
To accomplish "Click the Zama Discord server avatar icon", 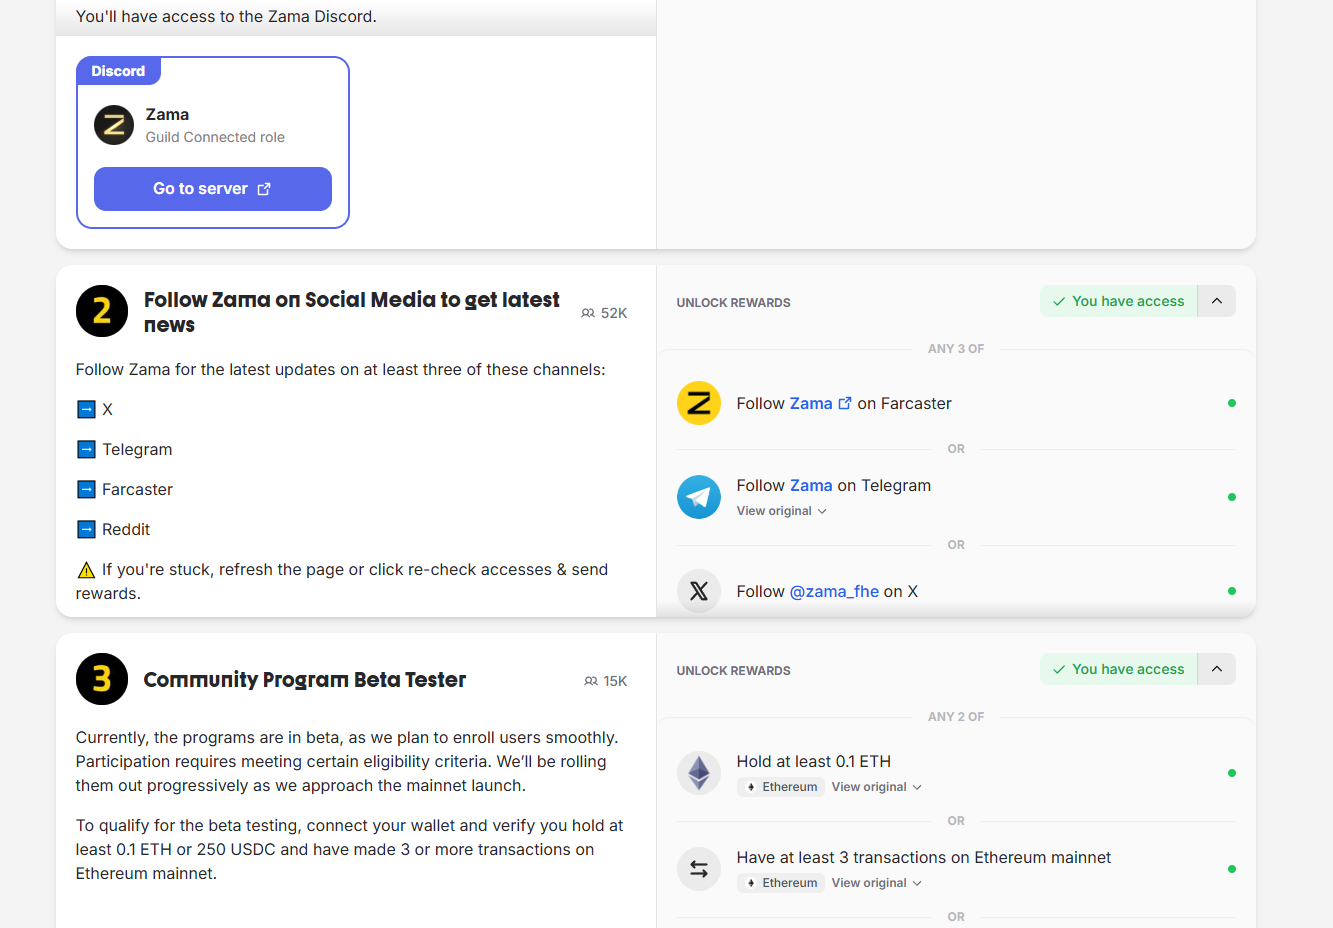I will [x=114, y=125].
